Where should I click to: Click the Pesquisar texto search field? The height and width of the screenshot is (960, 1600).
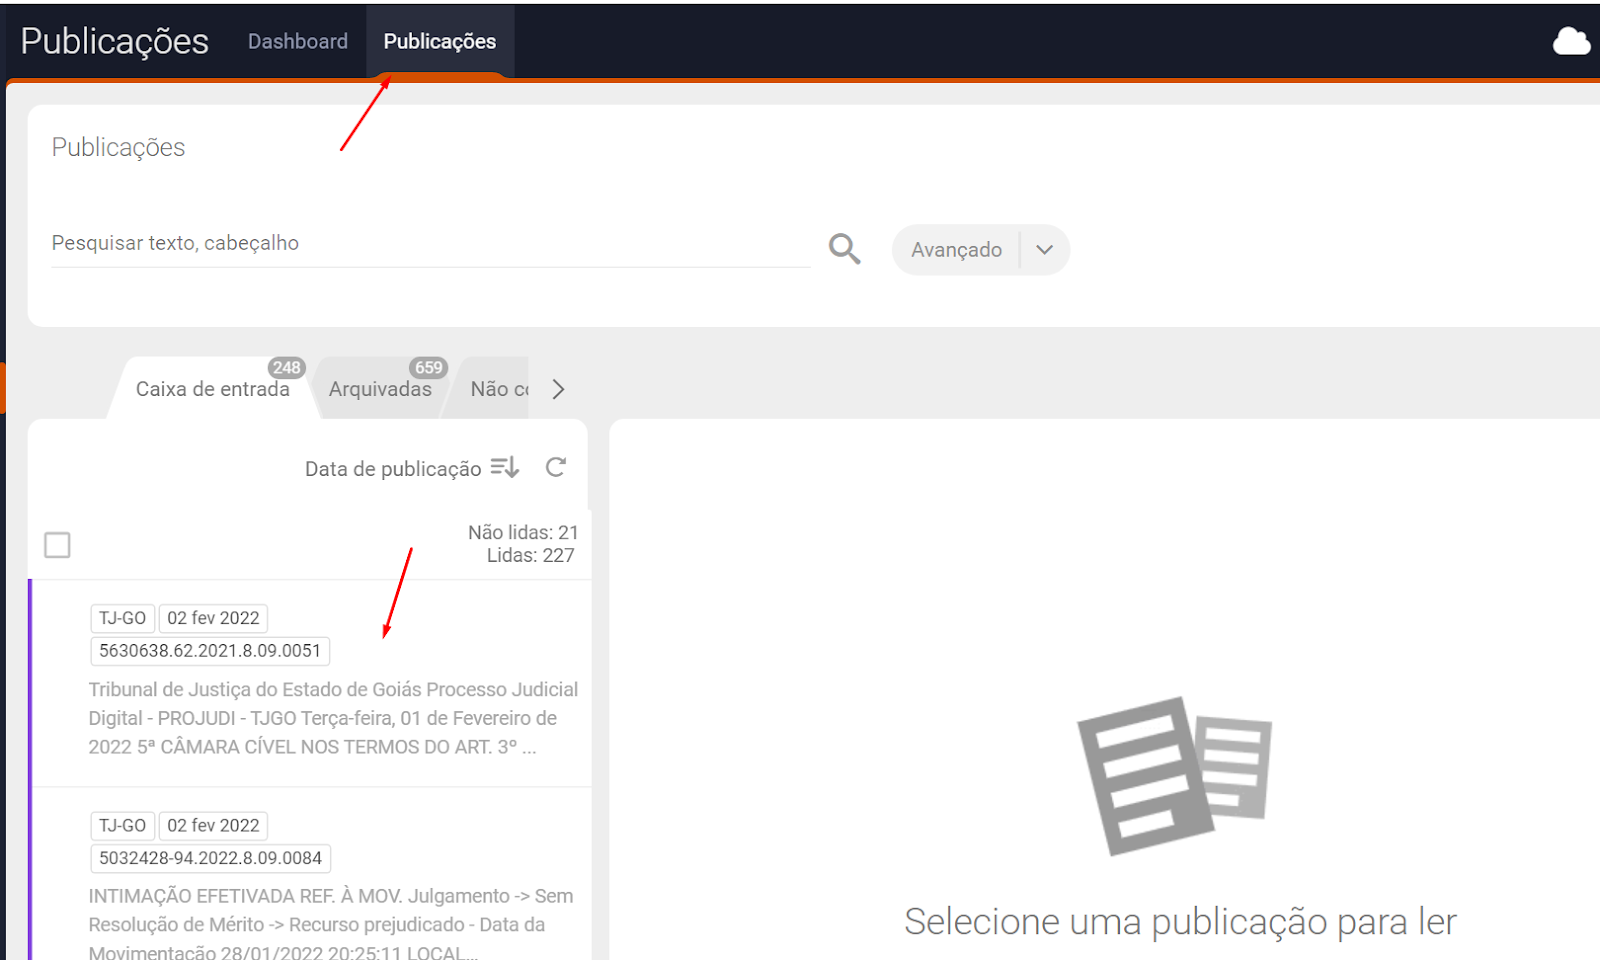pos(430,244)
